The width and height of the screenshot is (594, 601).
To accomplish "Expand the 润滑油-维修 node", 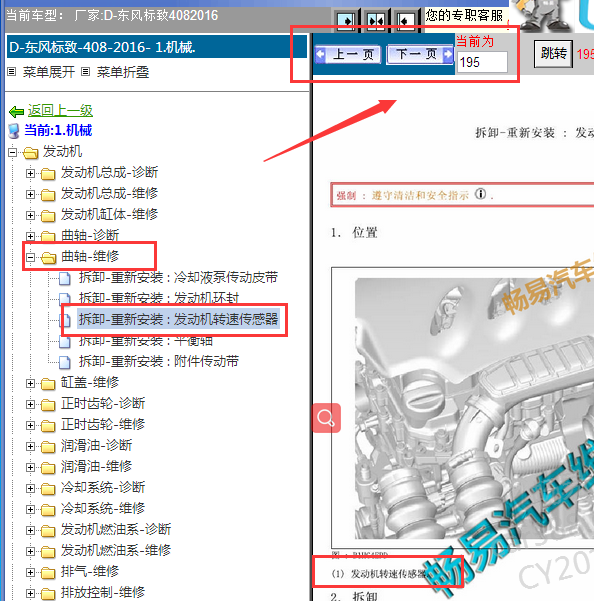I will click(30, 468).
